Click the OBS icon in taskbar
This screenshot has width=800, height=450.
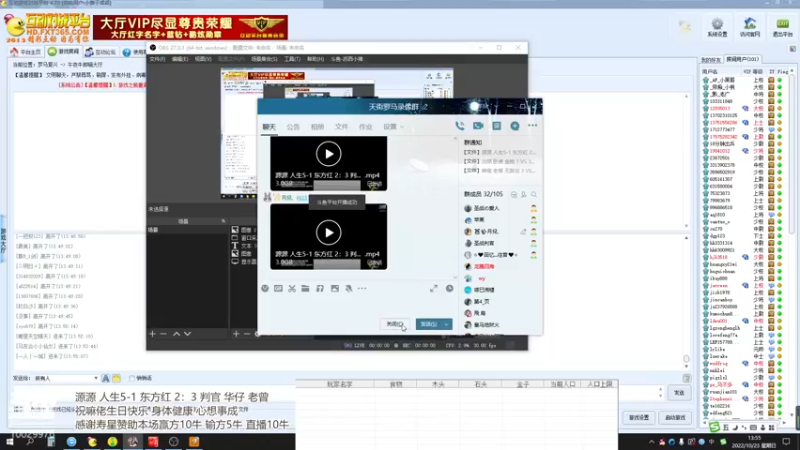pos(173,442)
